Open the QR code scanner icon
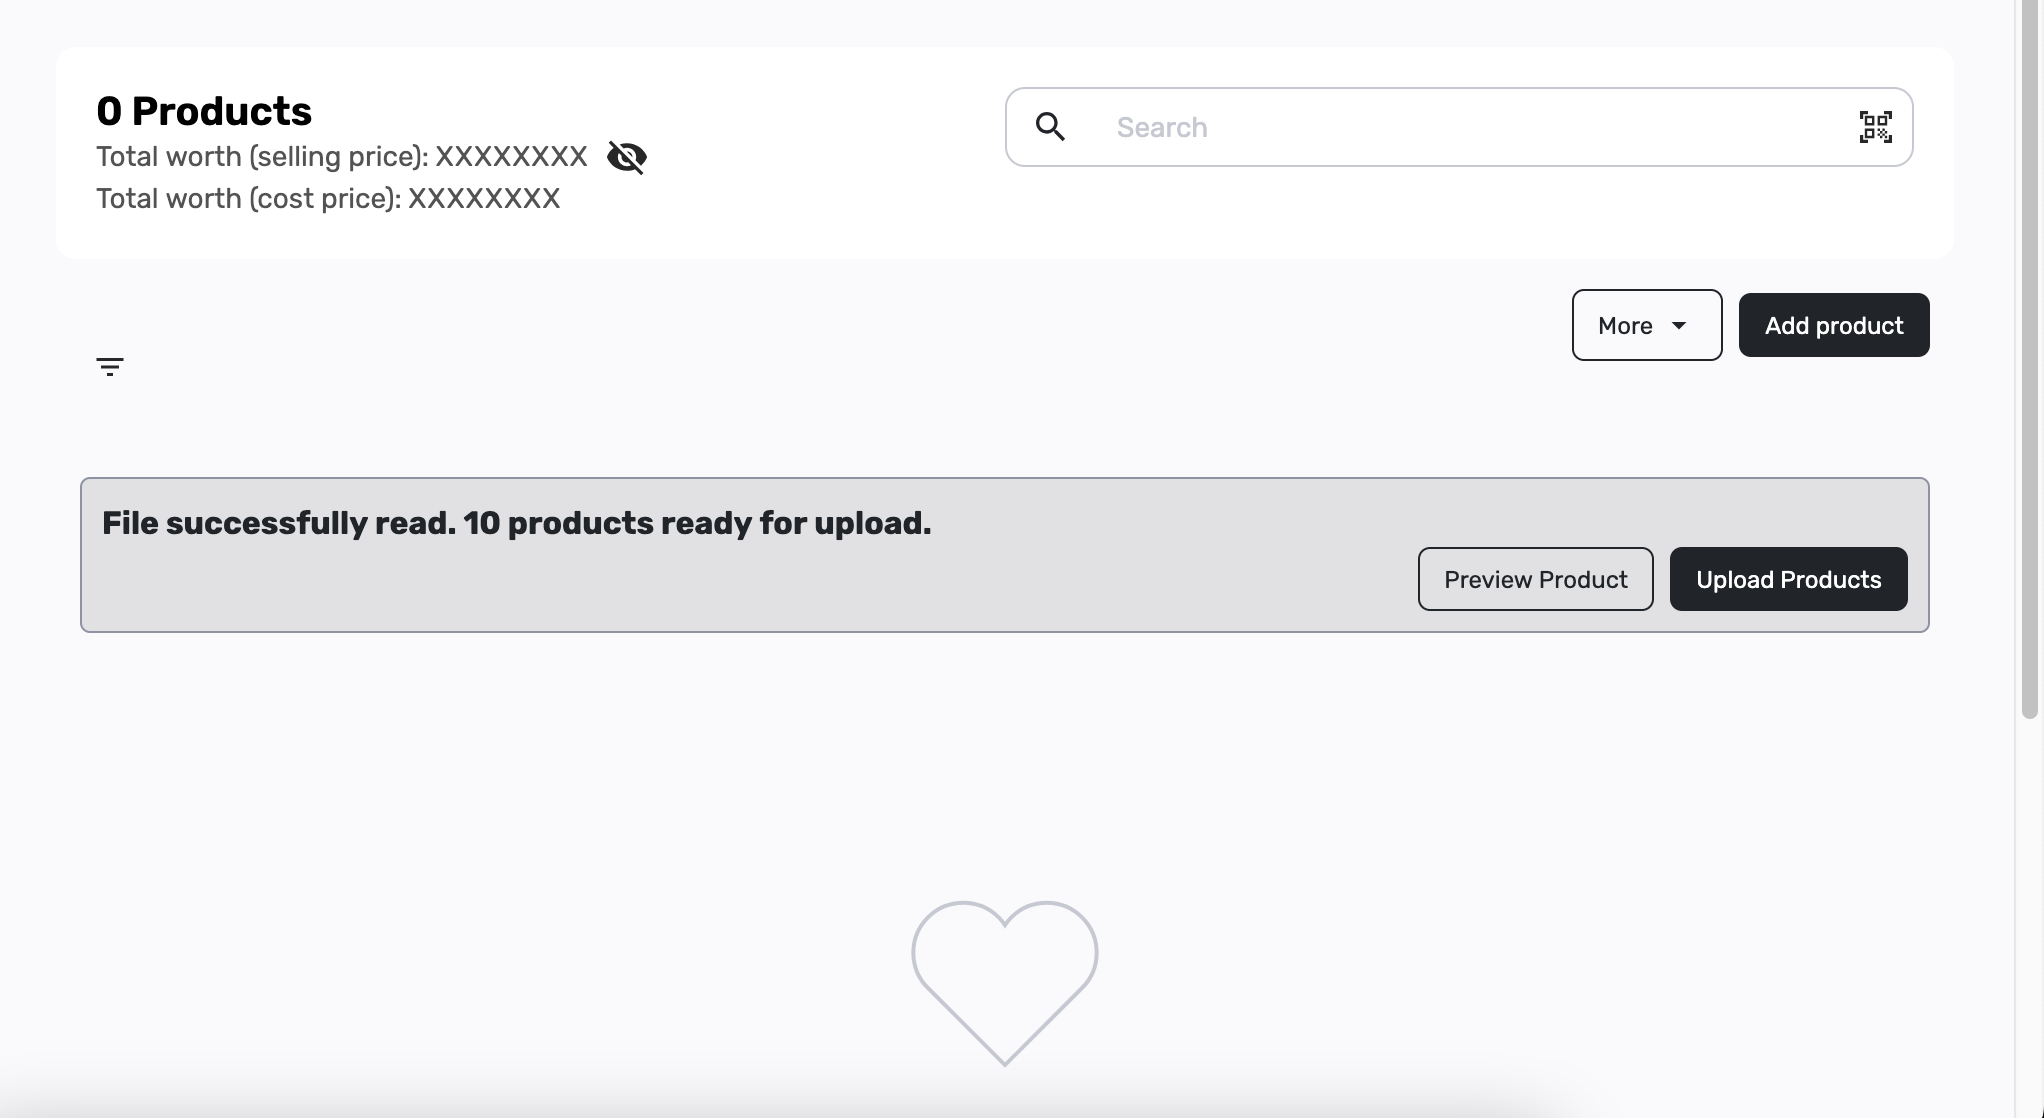This screenshot has height=1118, width=2044. (x=1875, y=127)
